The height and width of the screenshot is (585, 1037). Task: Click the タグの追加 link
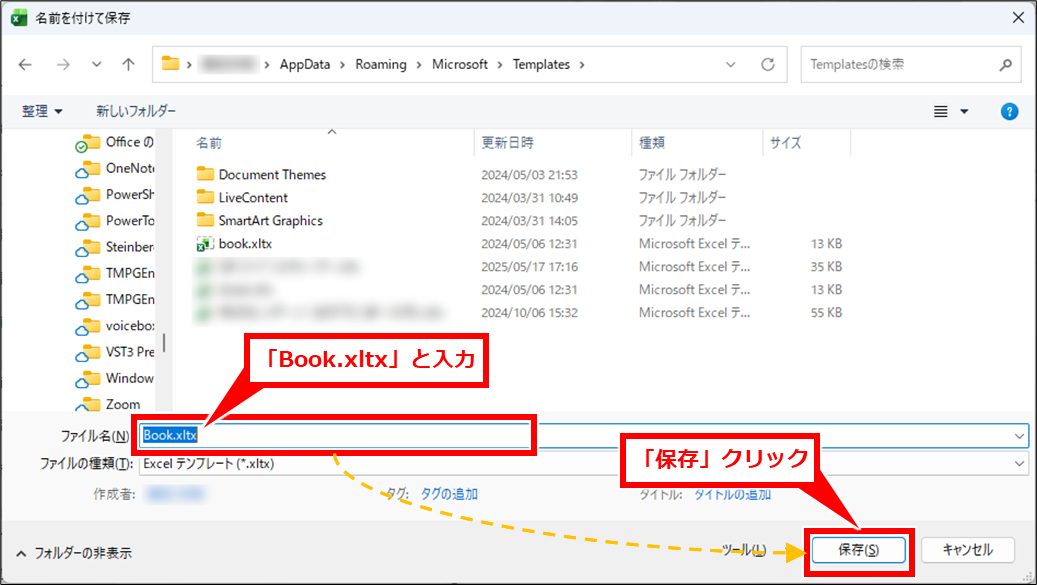[448, 494]
